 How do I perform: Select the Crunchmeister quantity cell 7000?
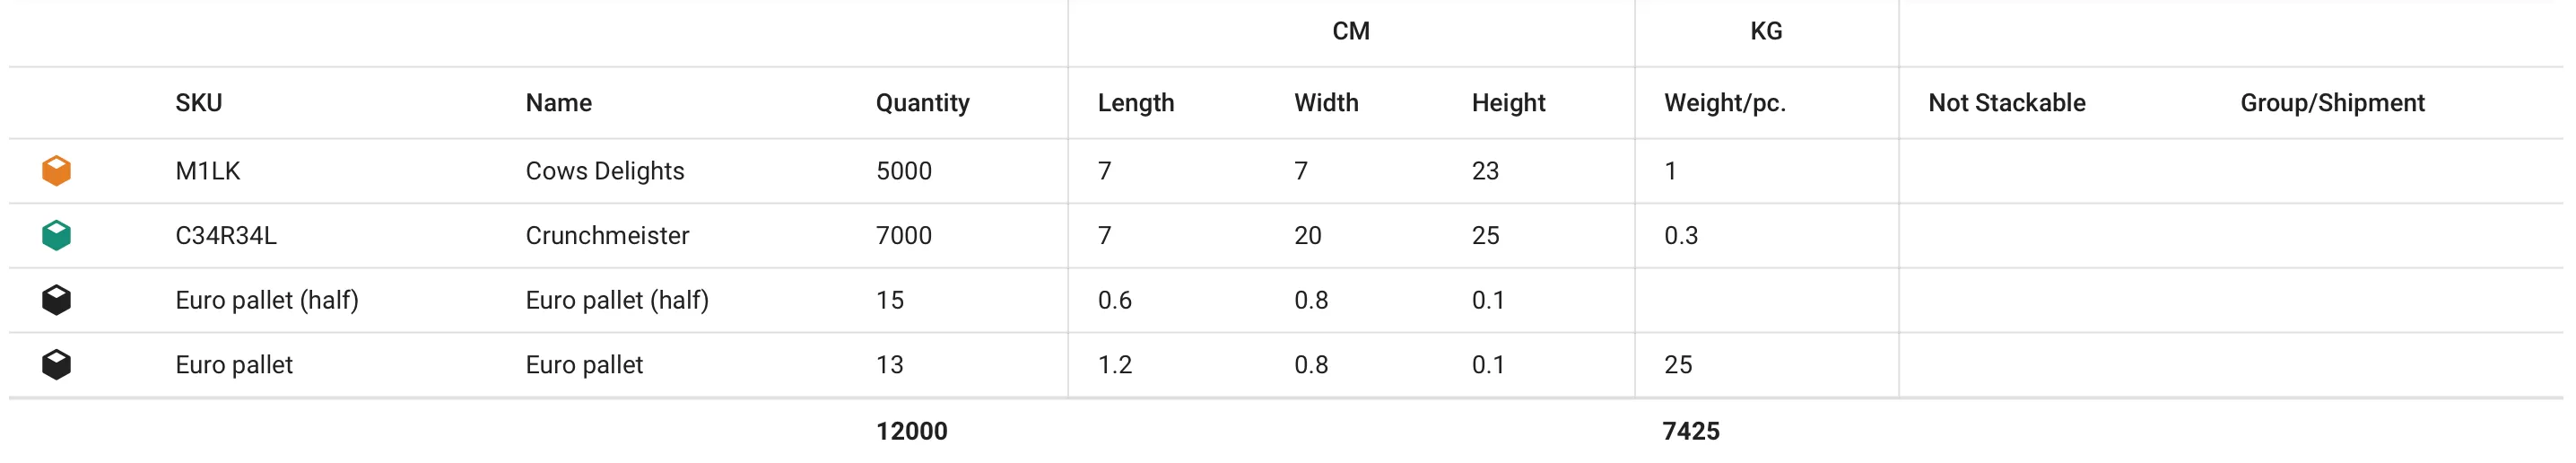tap(904, 235)
